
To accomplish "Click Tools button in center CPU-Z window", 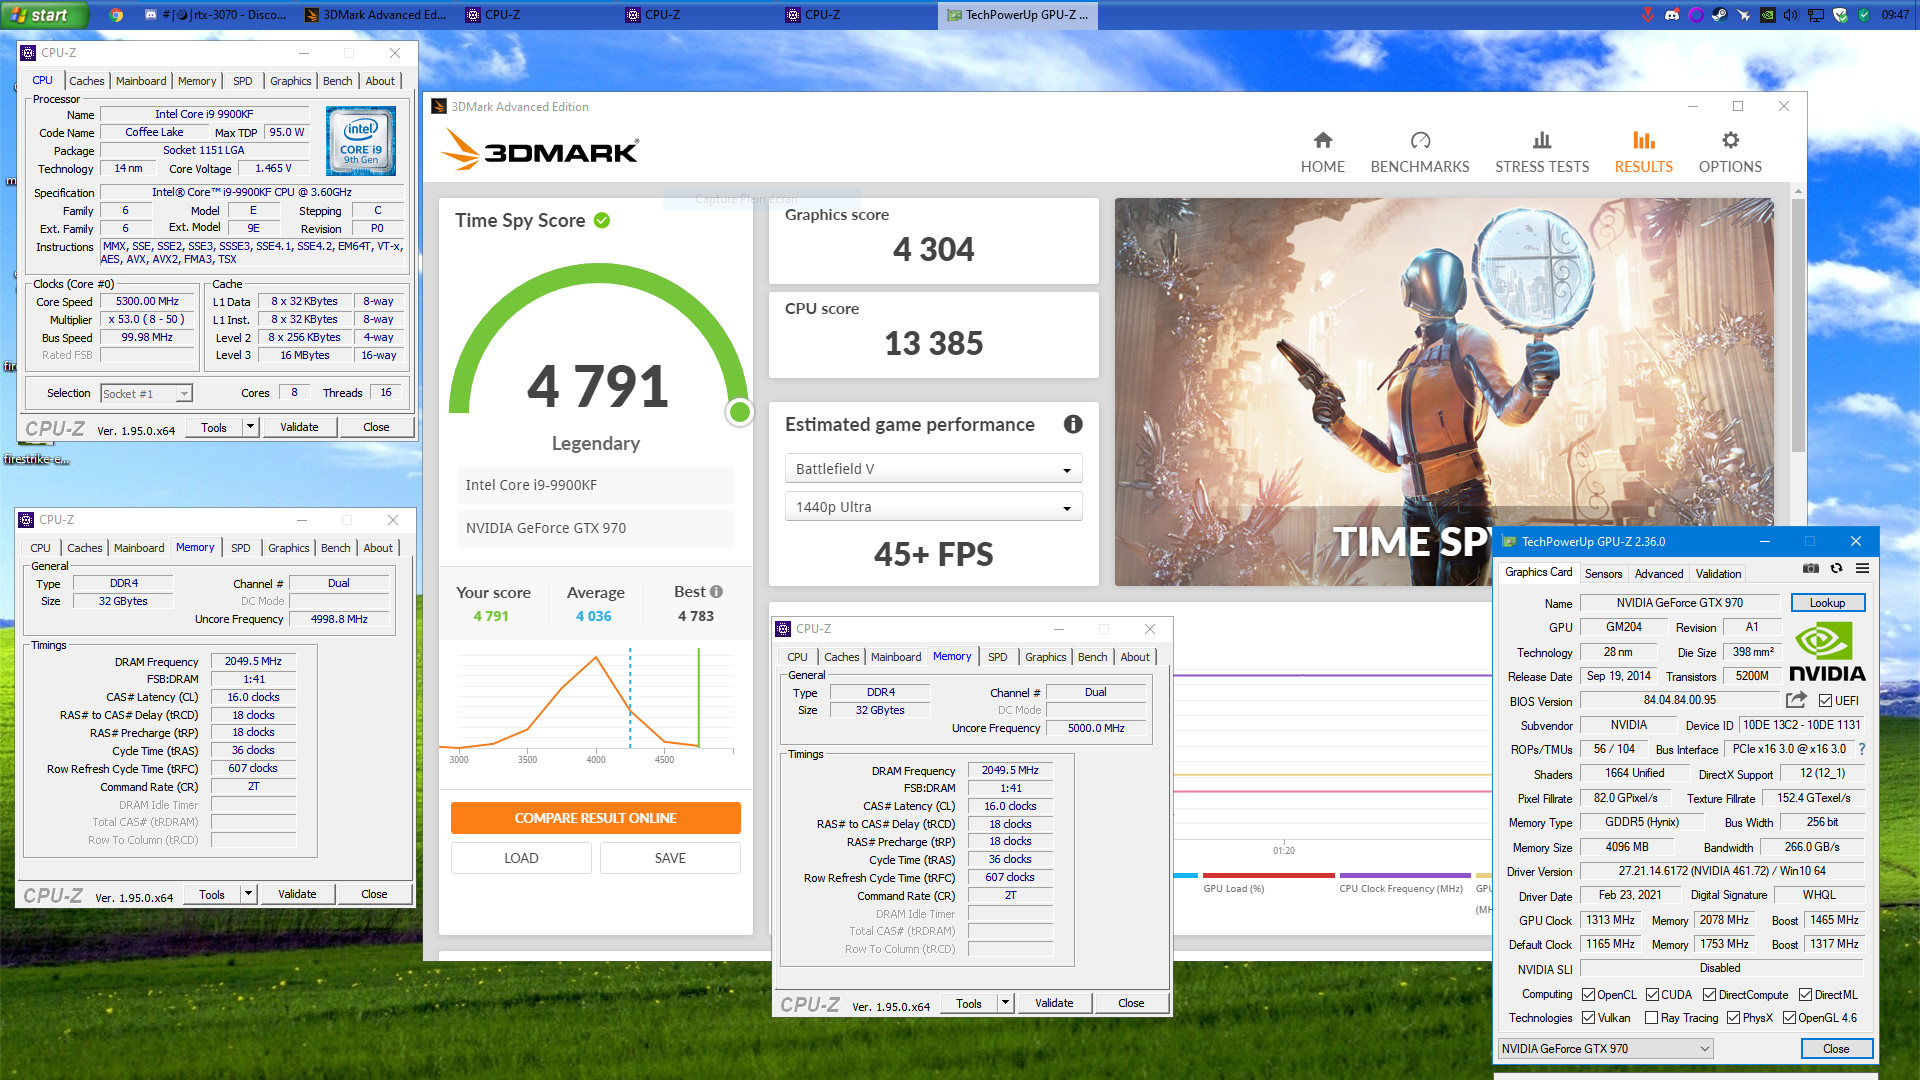I will point(968,1003).
